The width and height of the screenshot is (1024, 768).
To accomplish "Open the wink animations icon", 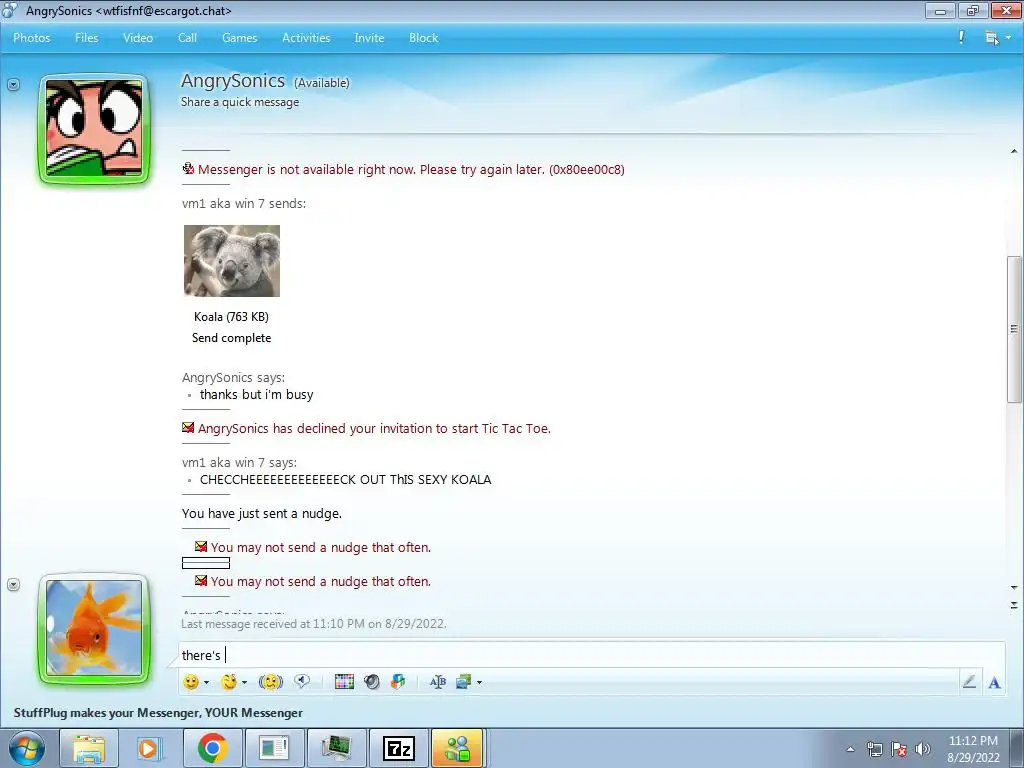I will point(229,682).
